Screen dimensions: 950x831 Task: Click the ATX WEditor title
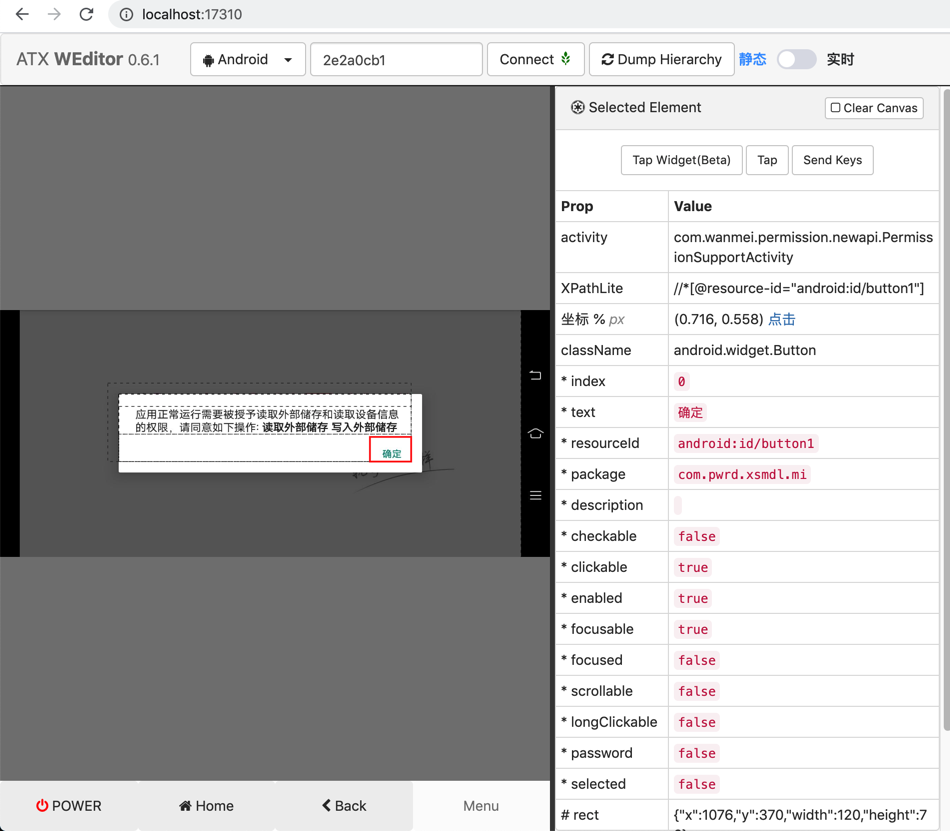click(x=88, y=59)
